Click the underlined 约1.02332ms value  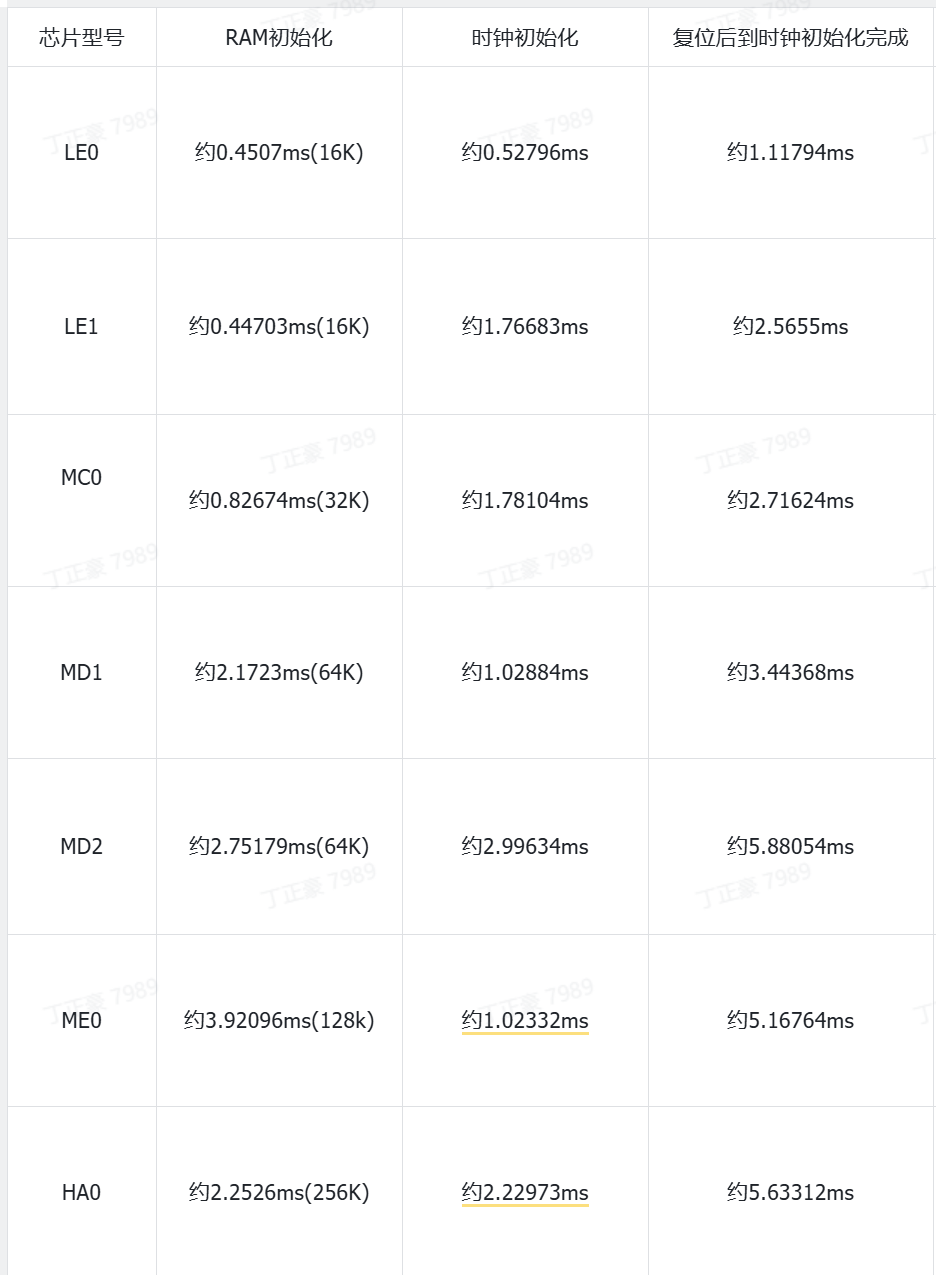pyautogui.click(x=525, y=1021)
